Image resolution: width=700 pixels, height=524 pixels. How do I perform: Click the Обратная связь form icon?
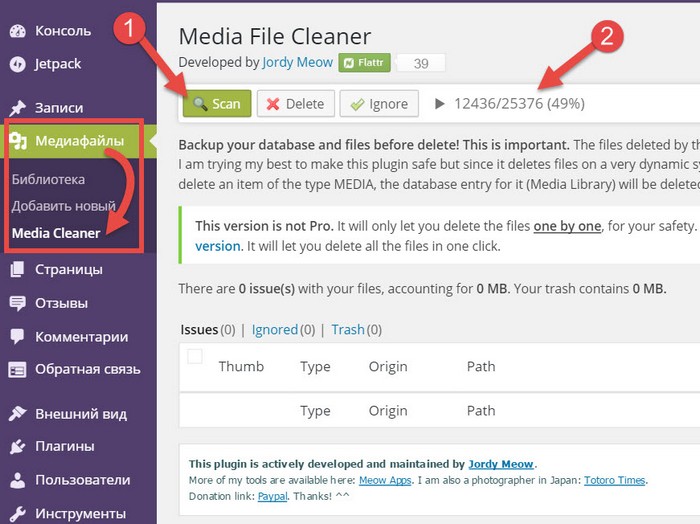(18, 370)
